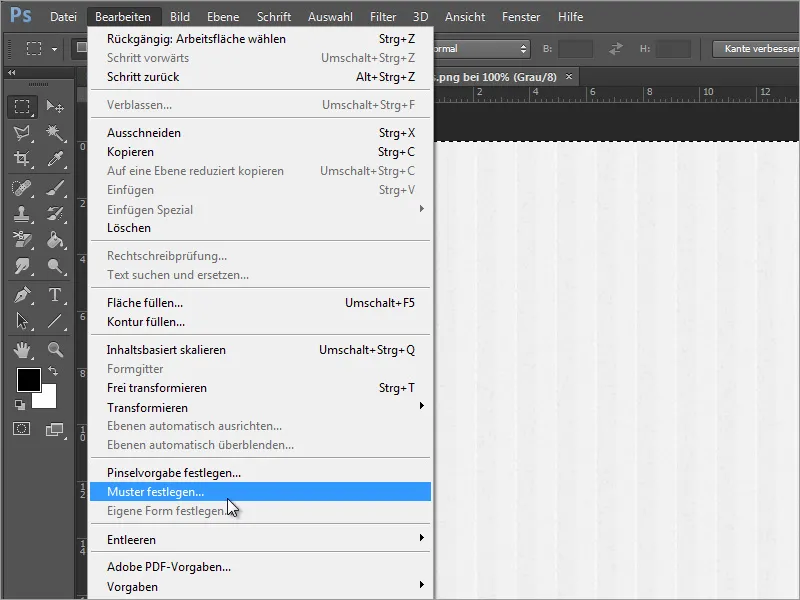
Task: Choose Kopieren from the menu
Action: [260, 152]
